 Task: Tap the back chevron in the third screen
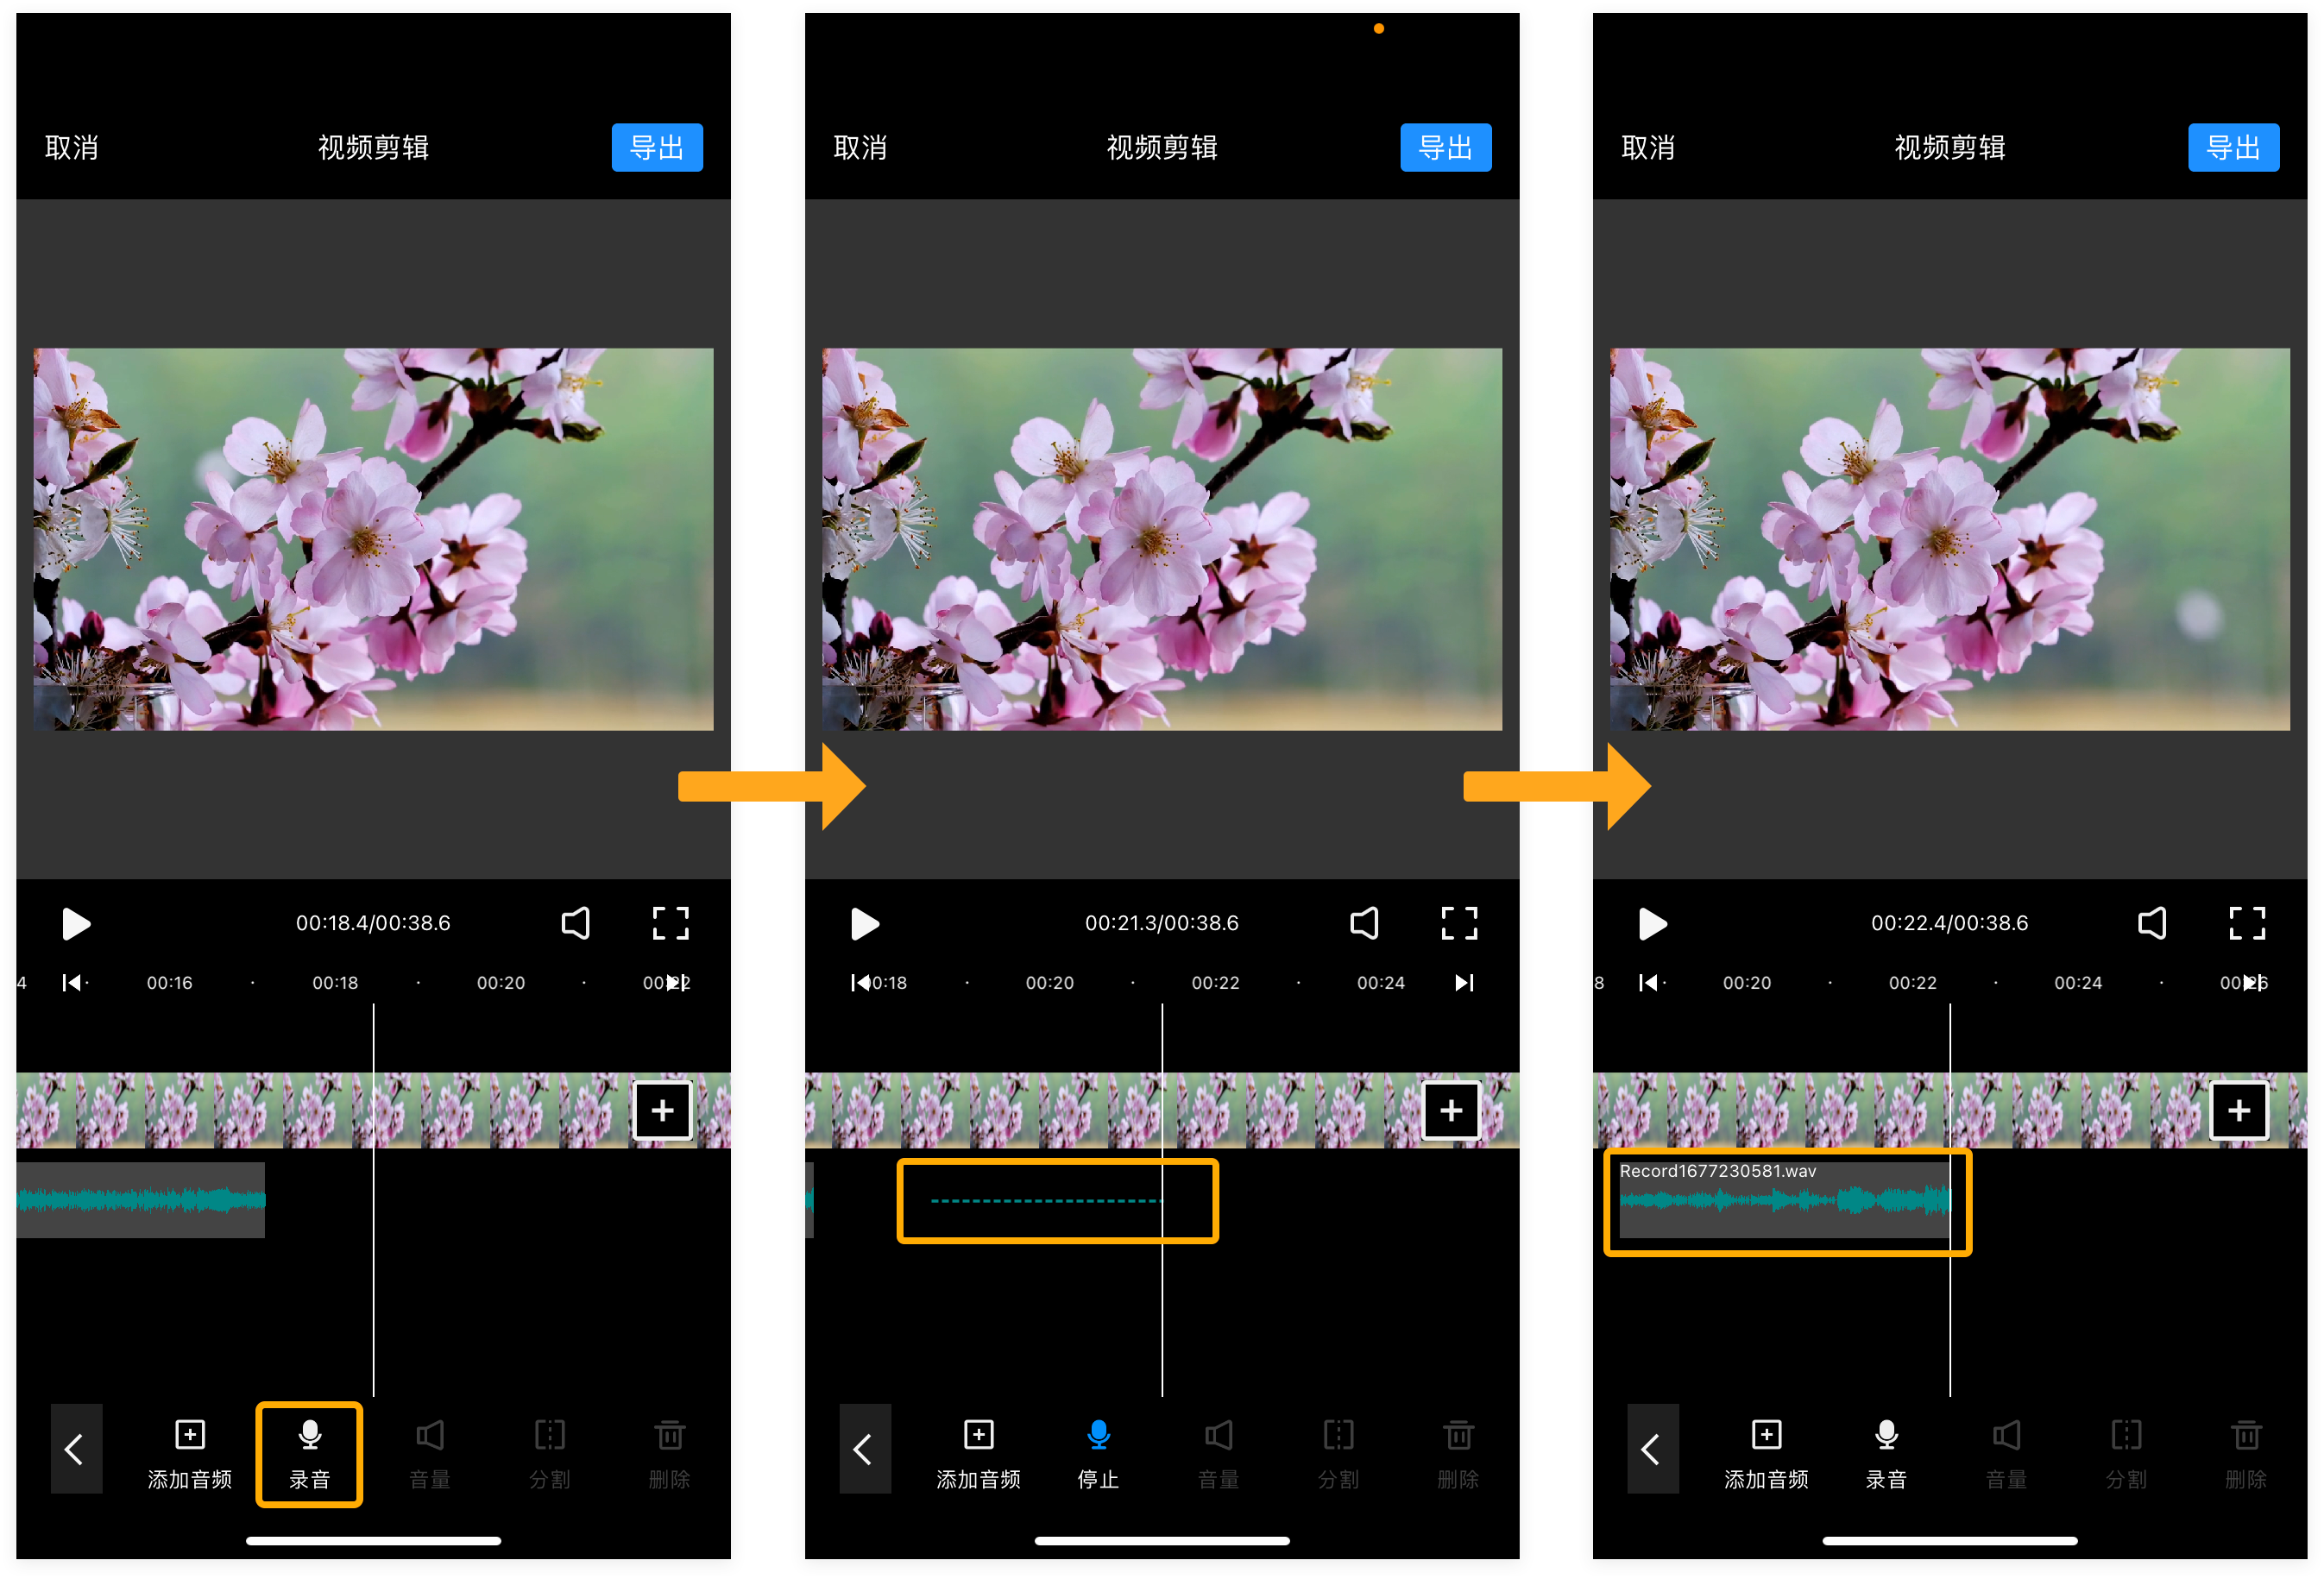coord(1652,1449)
